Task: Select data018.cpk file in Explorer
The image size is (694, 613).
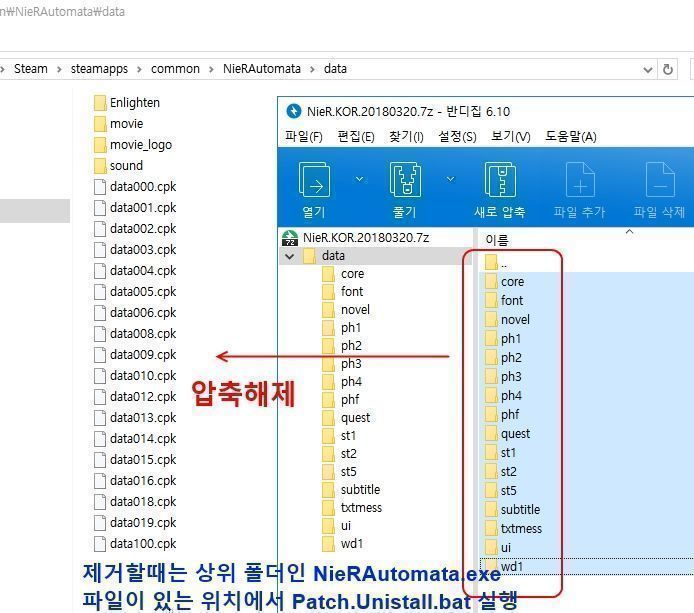Action: [x=135, y=501]
